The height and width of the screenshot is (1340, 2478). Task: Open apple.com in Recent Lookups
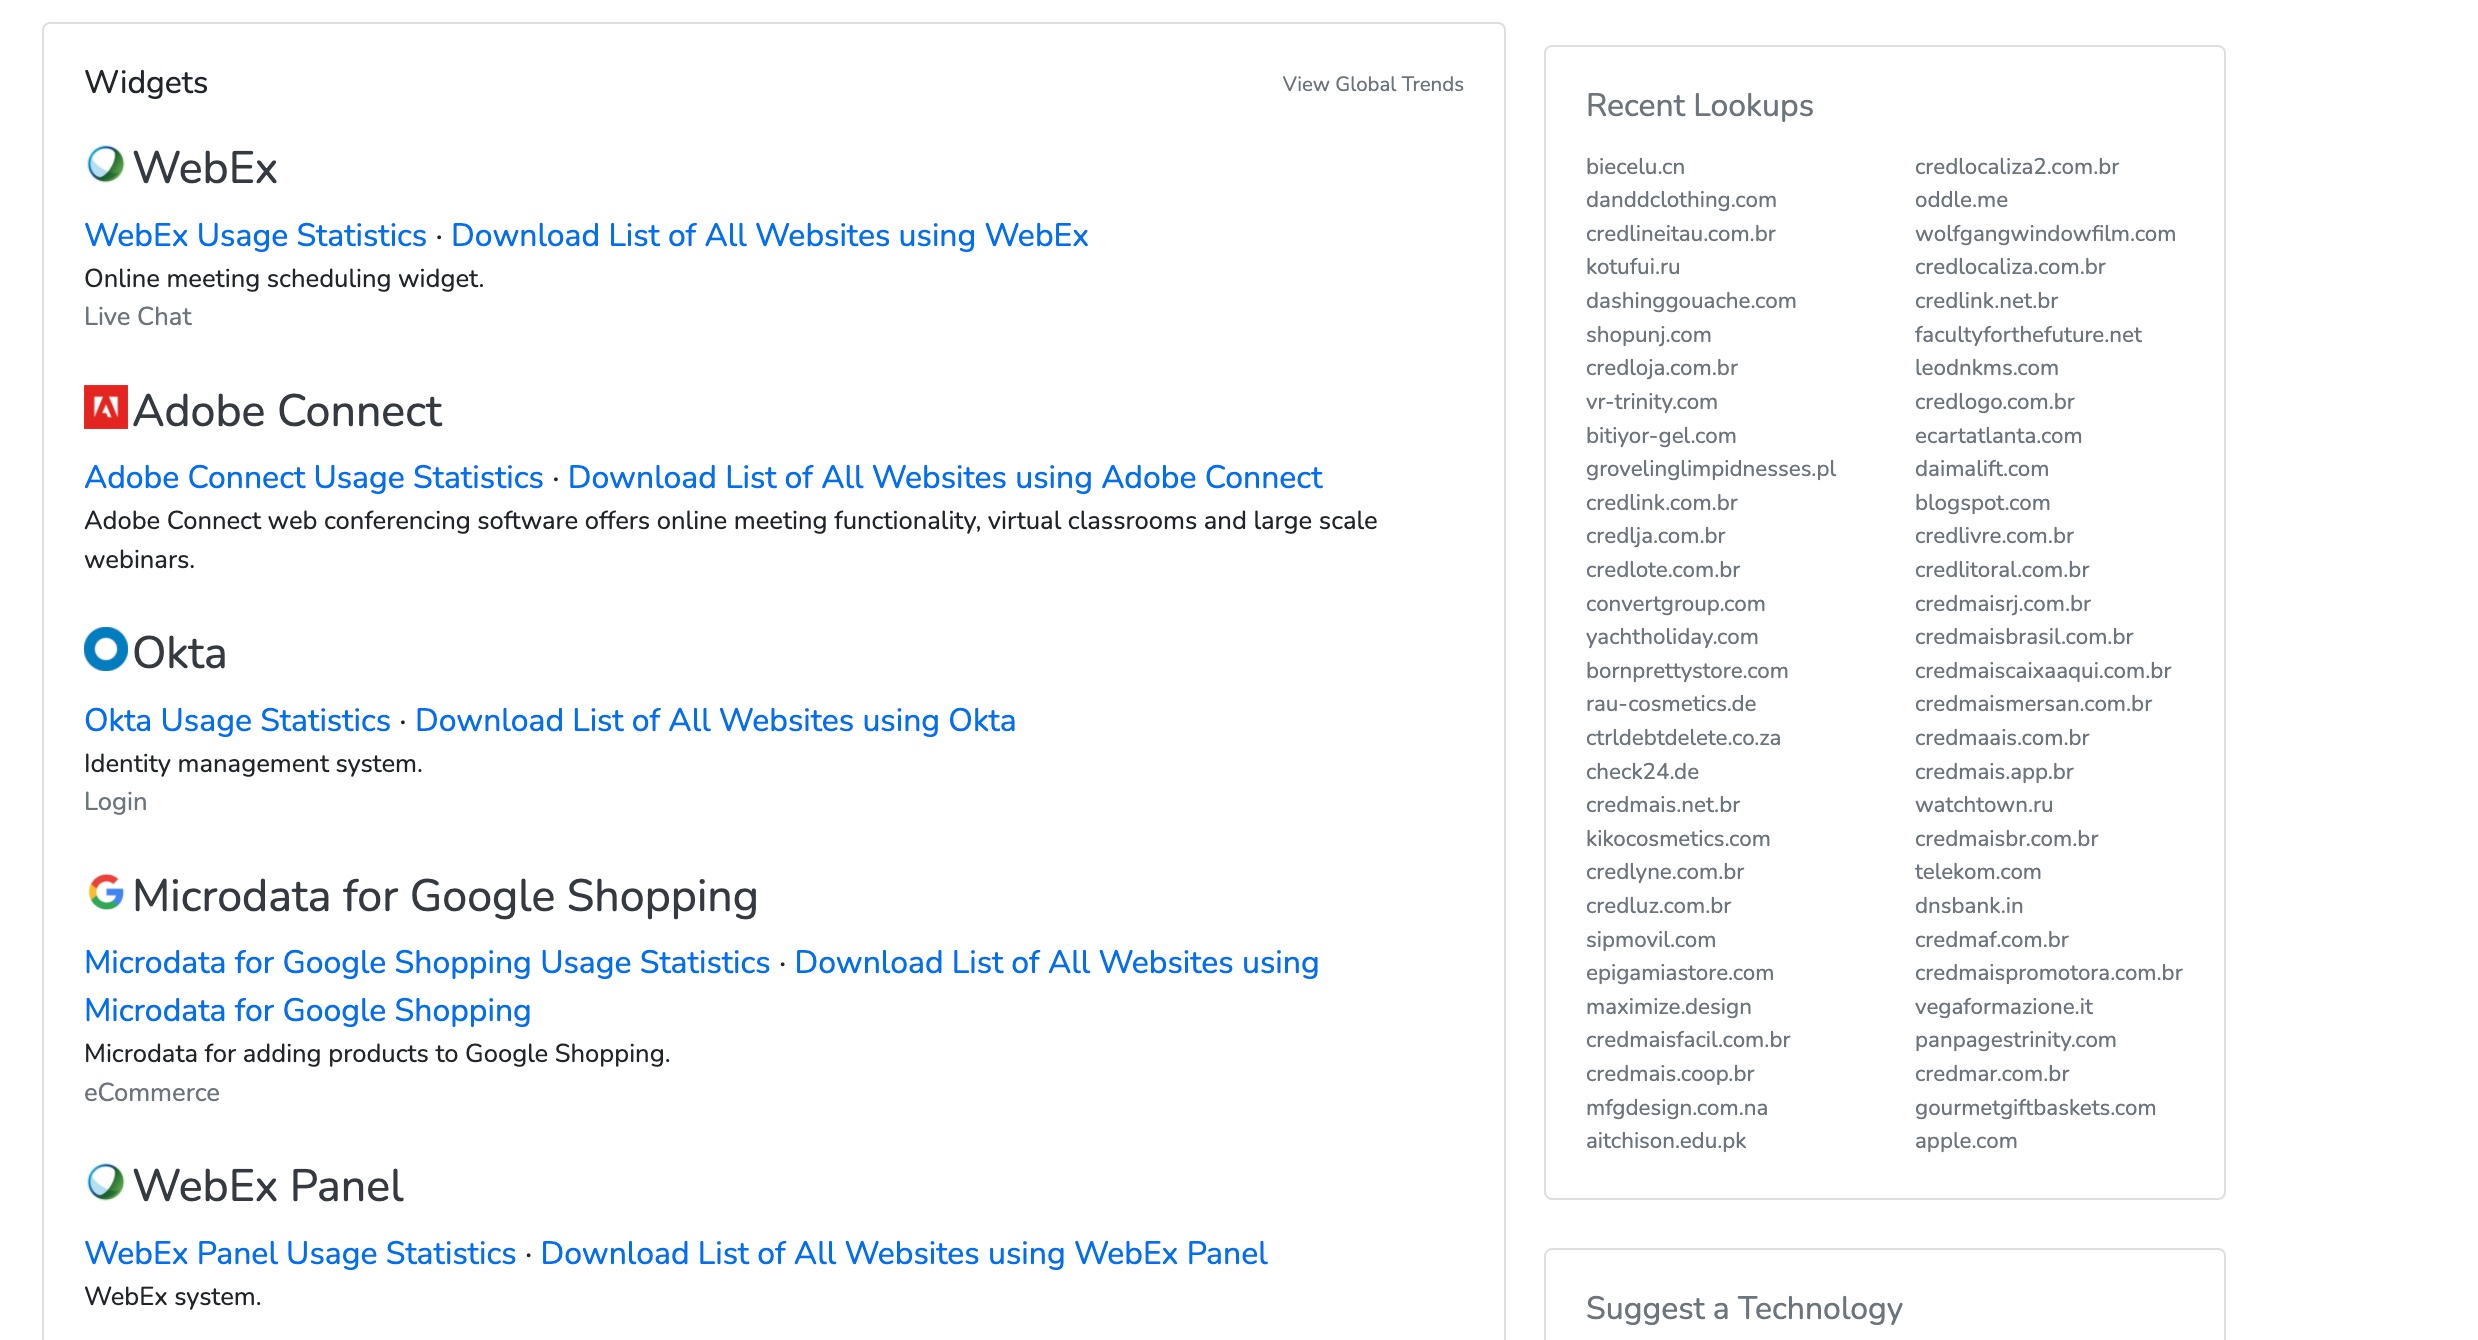(x=1965, y=1141)
